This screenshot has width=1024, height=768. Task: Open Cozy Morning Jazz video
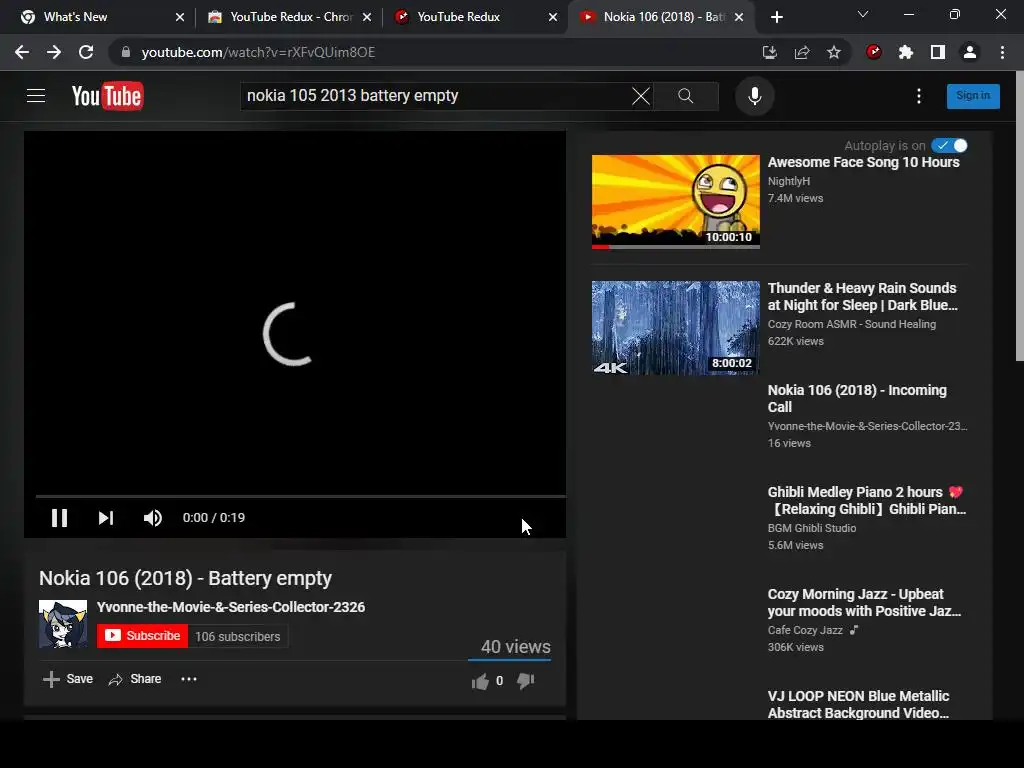864,602
